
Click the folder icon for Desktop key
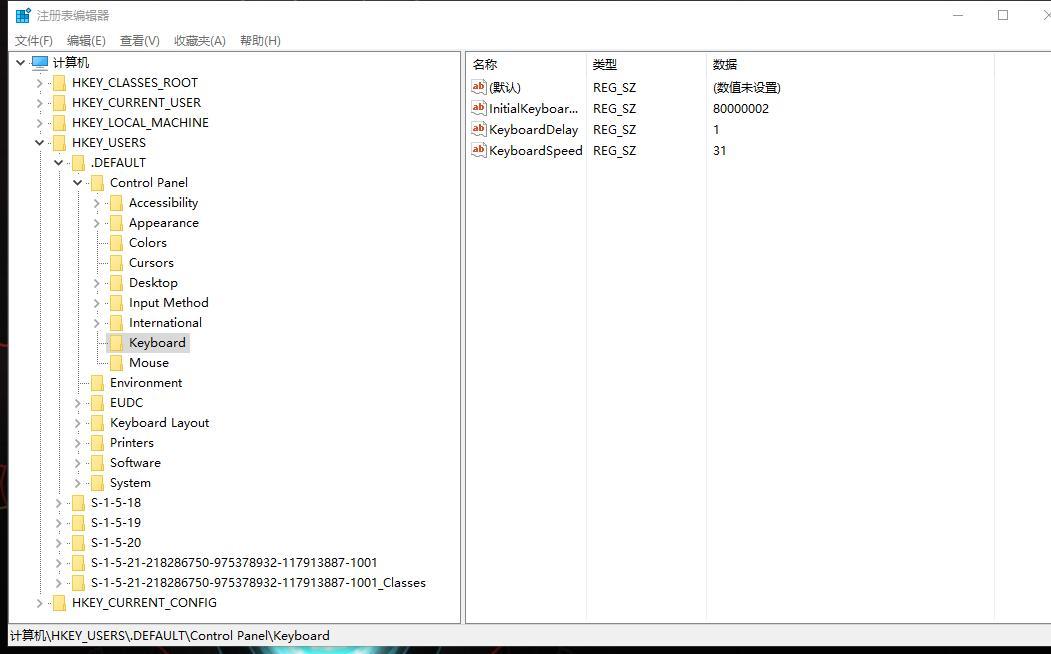coord(117,282)
